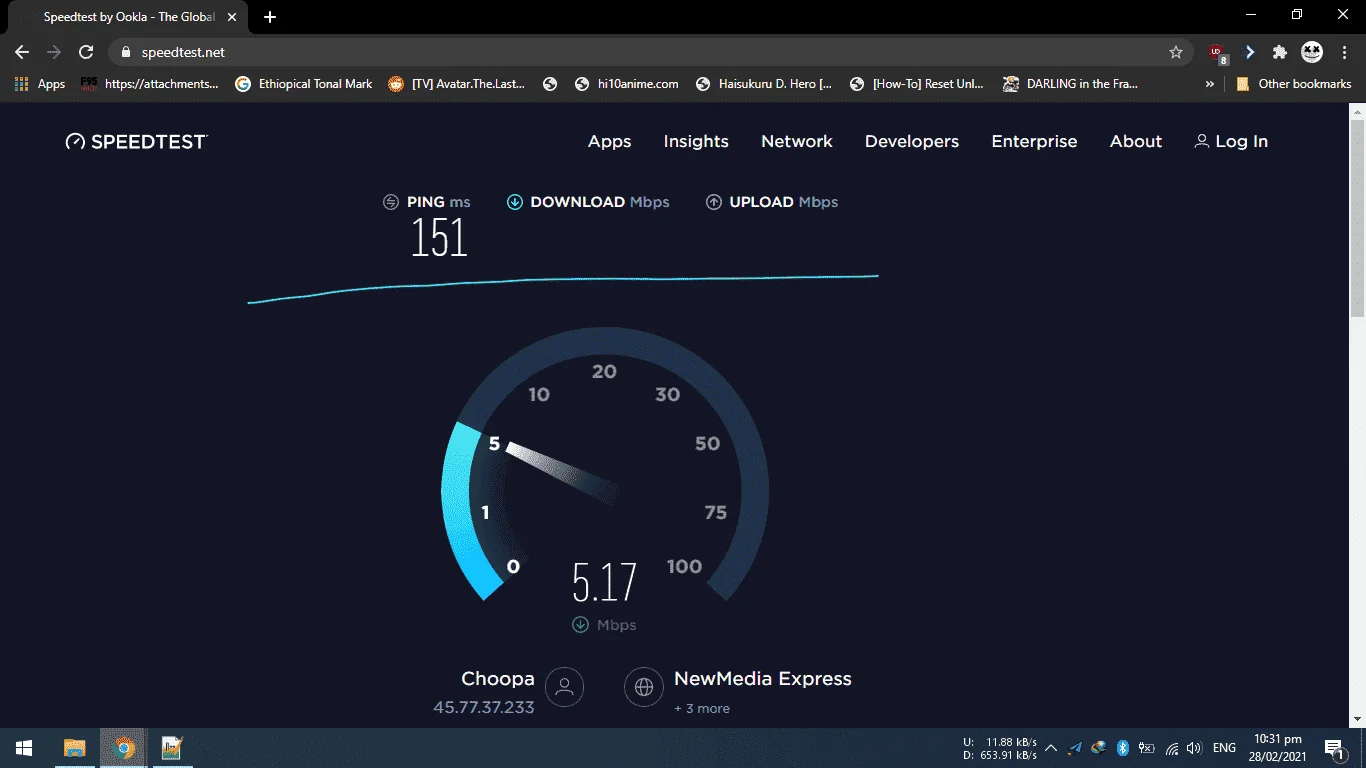Open the Ethiopical Tonal Mark bookmark
The height and width of the screenshot is (768, 1366).
(304, 84)
